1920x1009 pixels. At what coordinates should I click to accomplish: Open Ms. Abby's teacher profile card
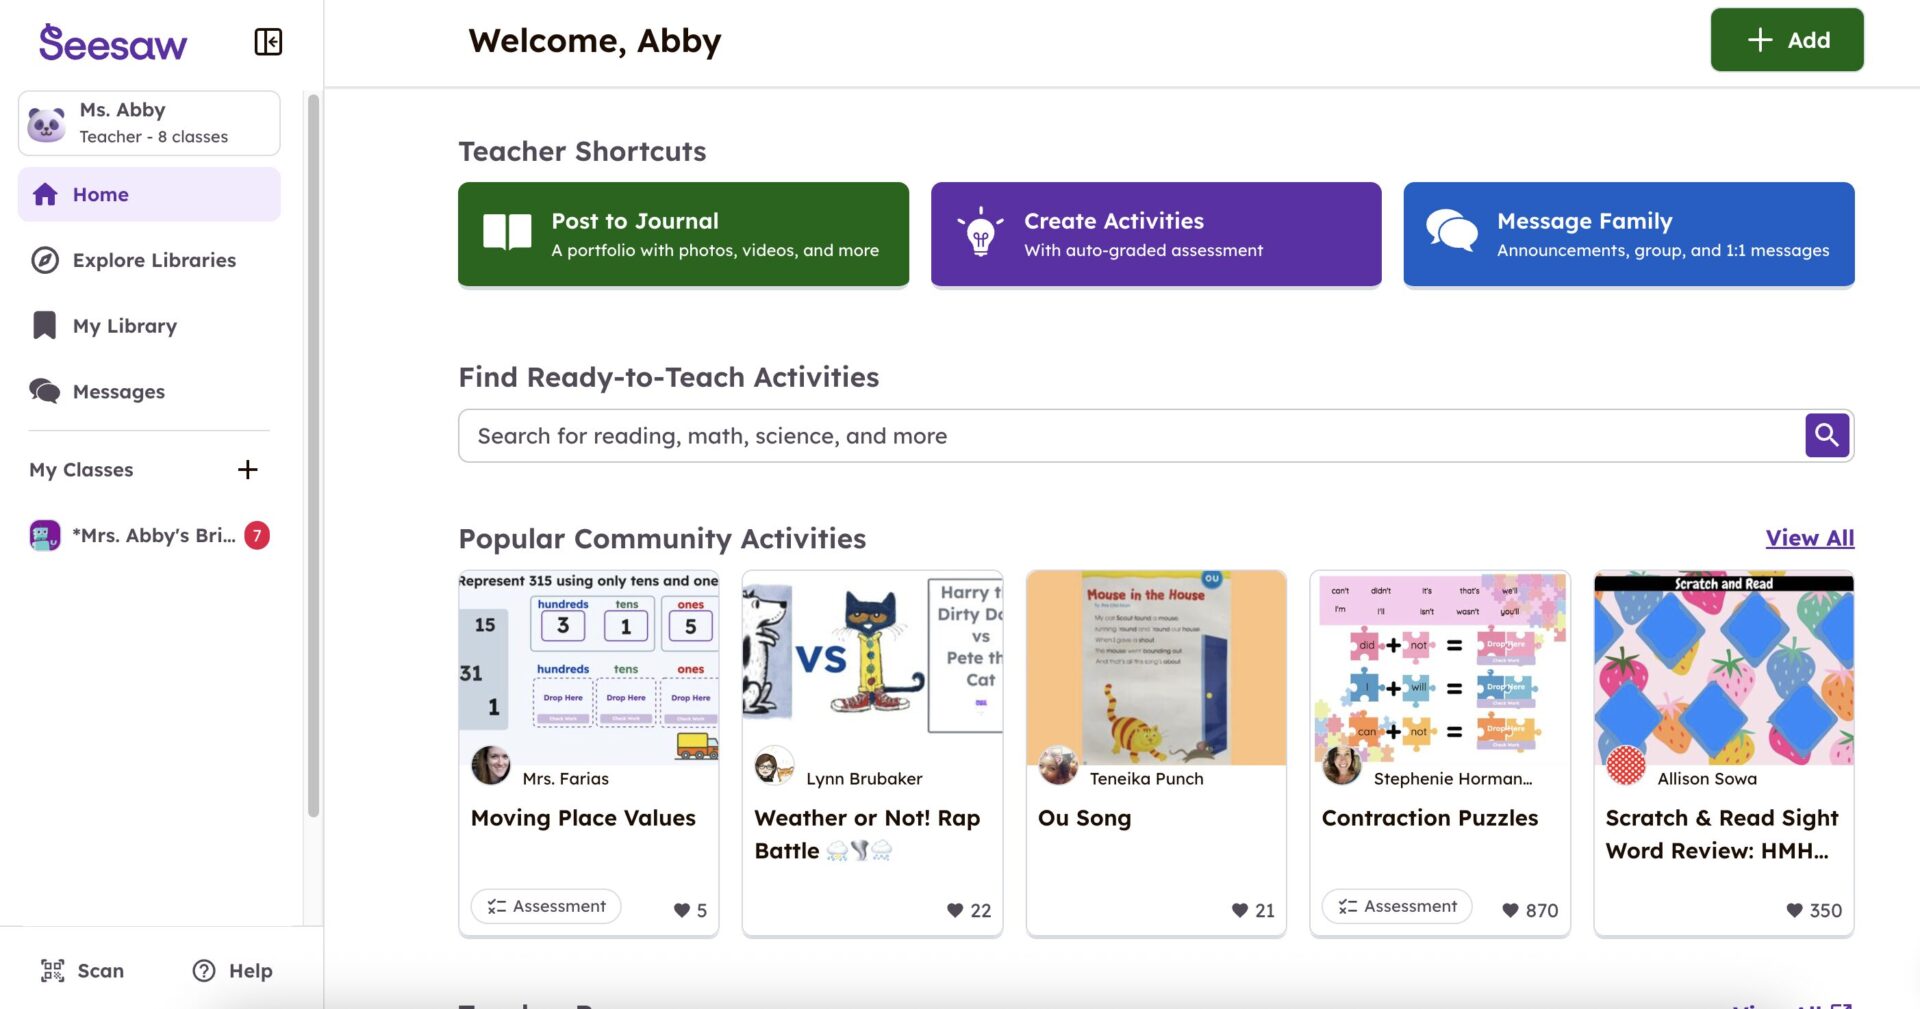click(148, 122)
